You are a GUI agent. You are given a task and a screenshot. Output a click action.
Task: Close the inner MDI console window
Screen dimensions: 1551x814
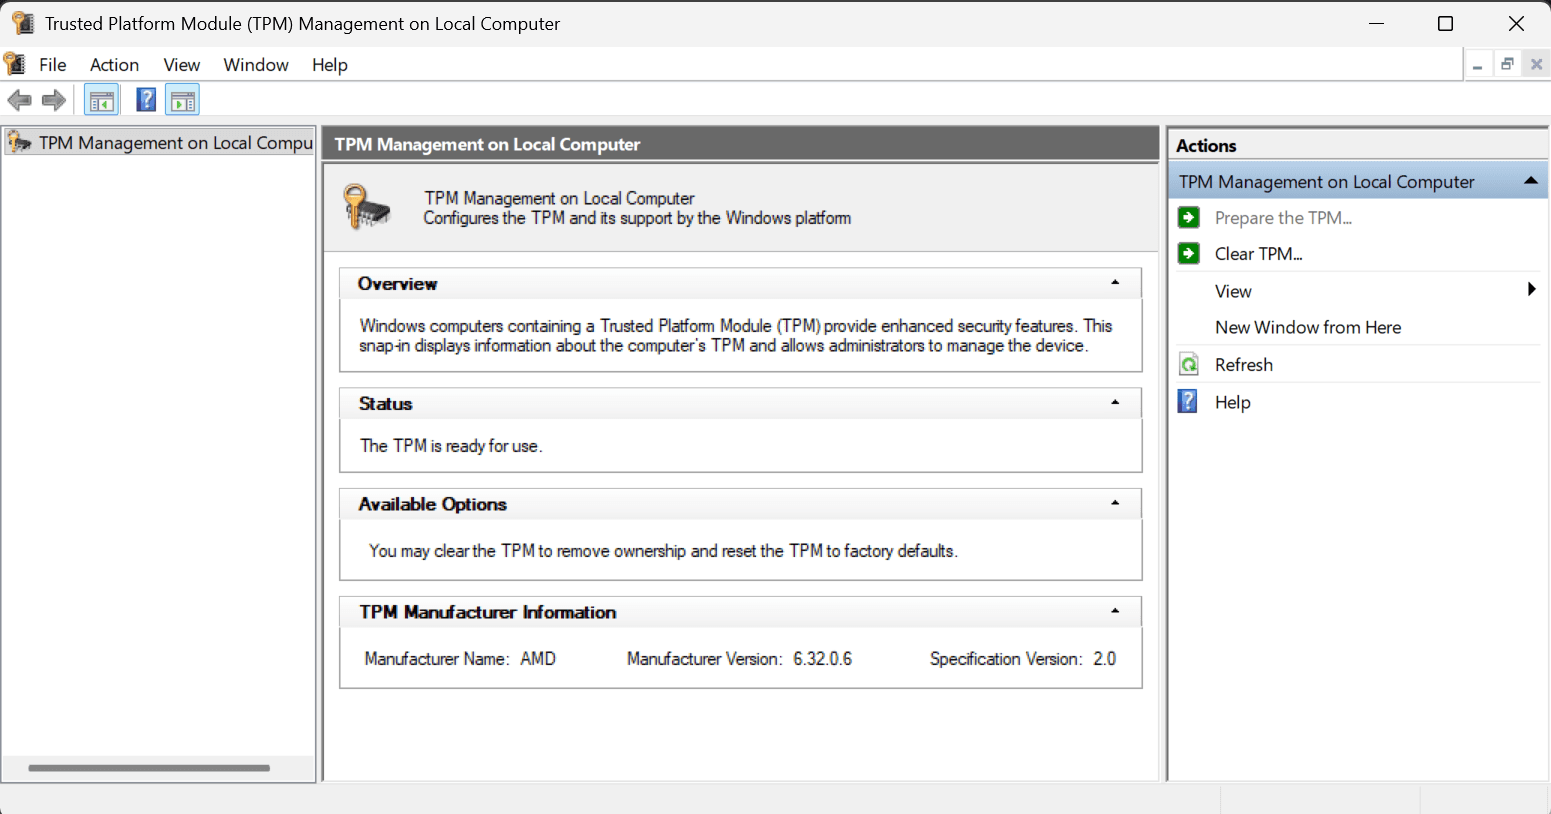click(x=1537, y=65)
